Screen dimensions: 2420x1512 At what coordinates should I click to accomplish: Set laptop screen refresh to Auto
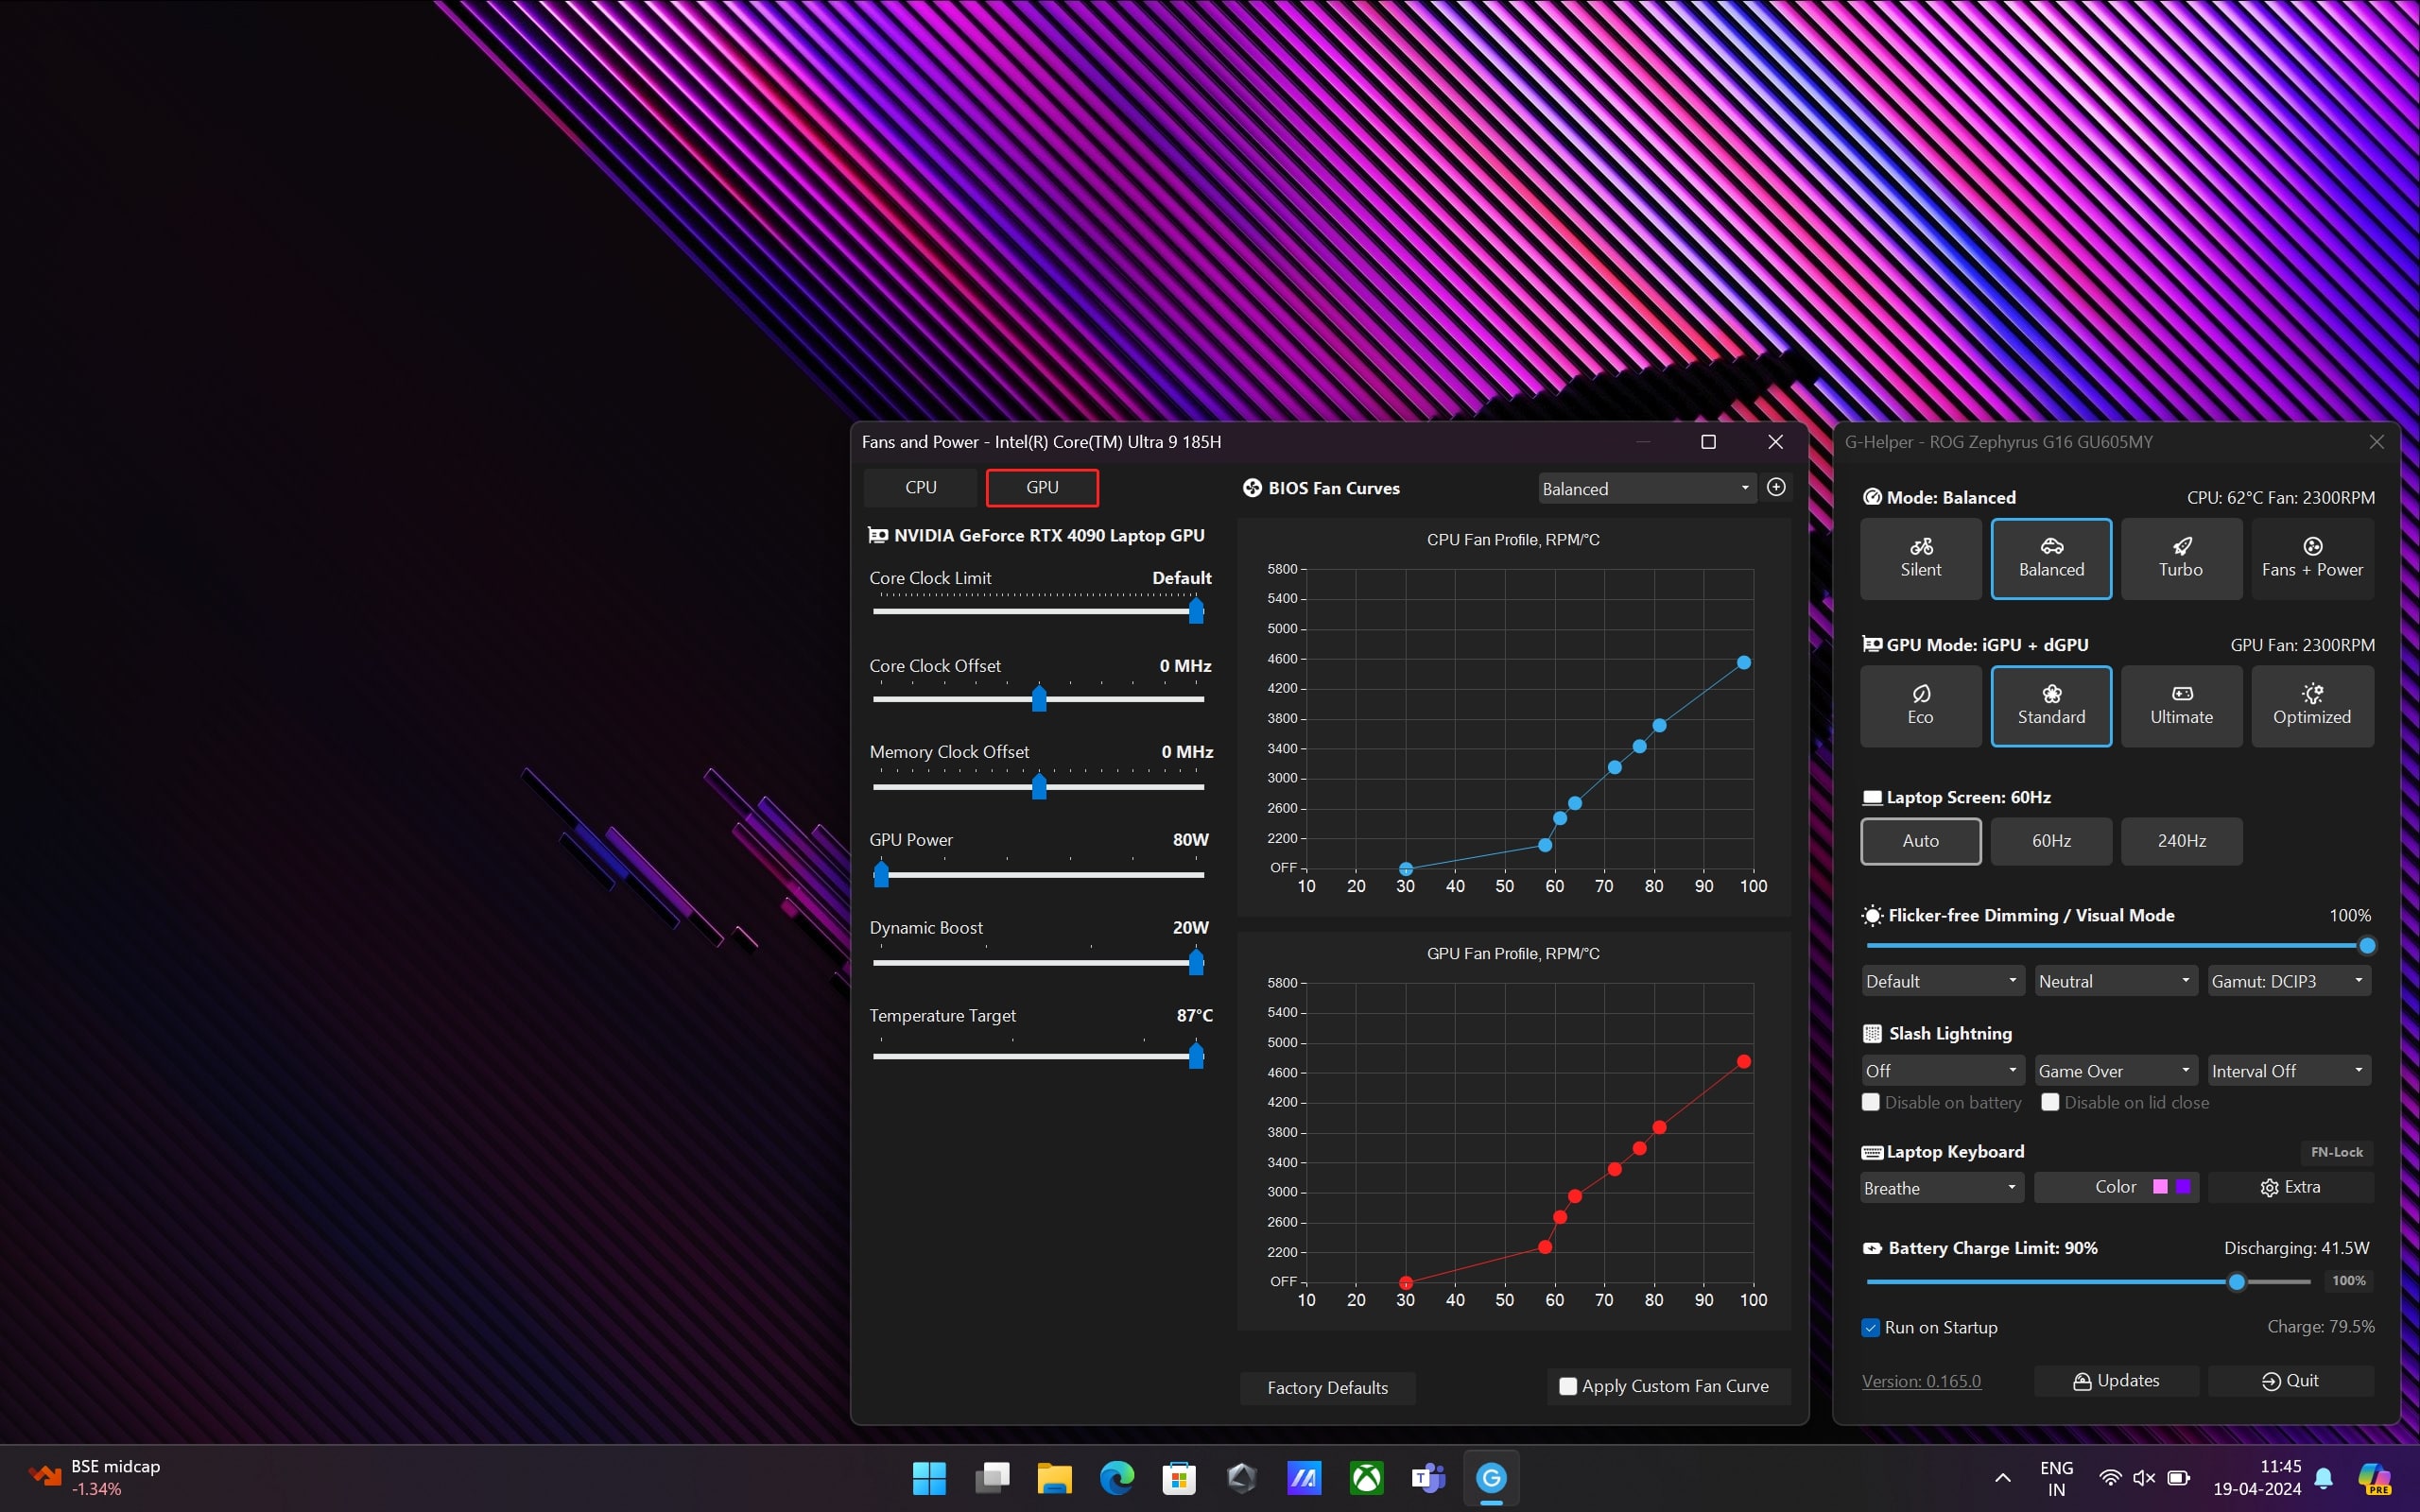click(x=1920, y=841)
